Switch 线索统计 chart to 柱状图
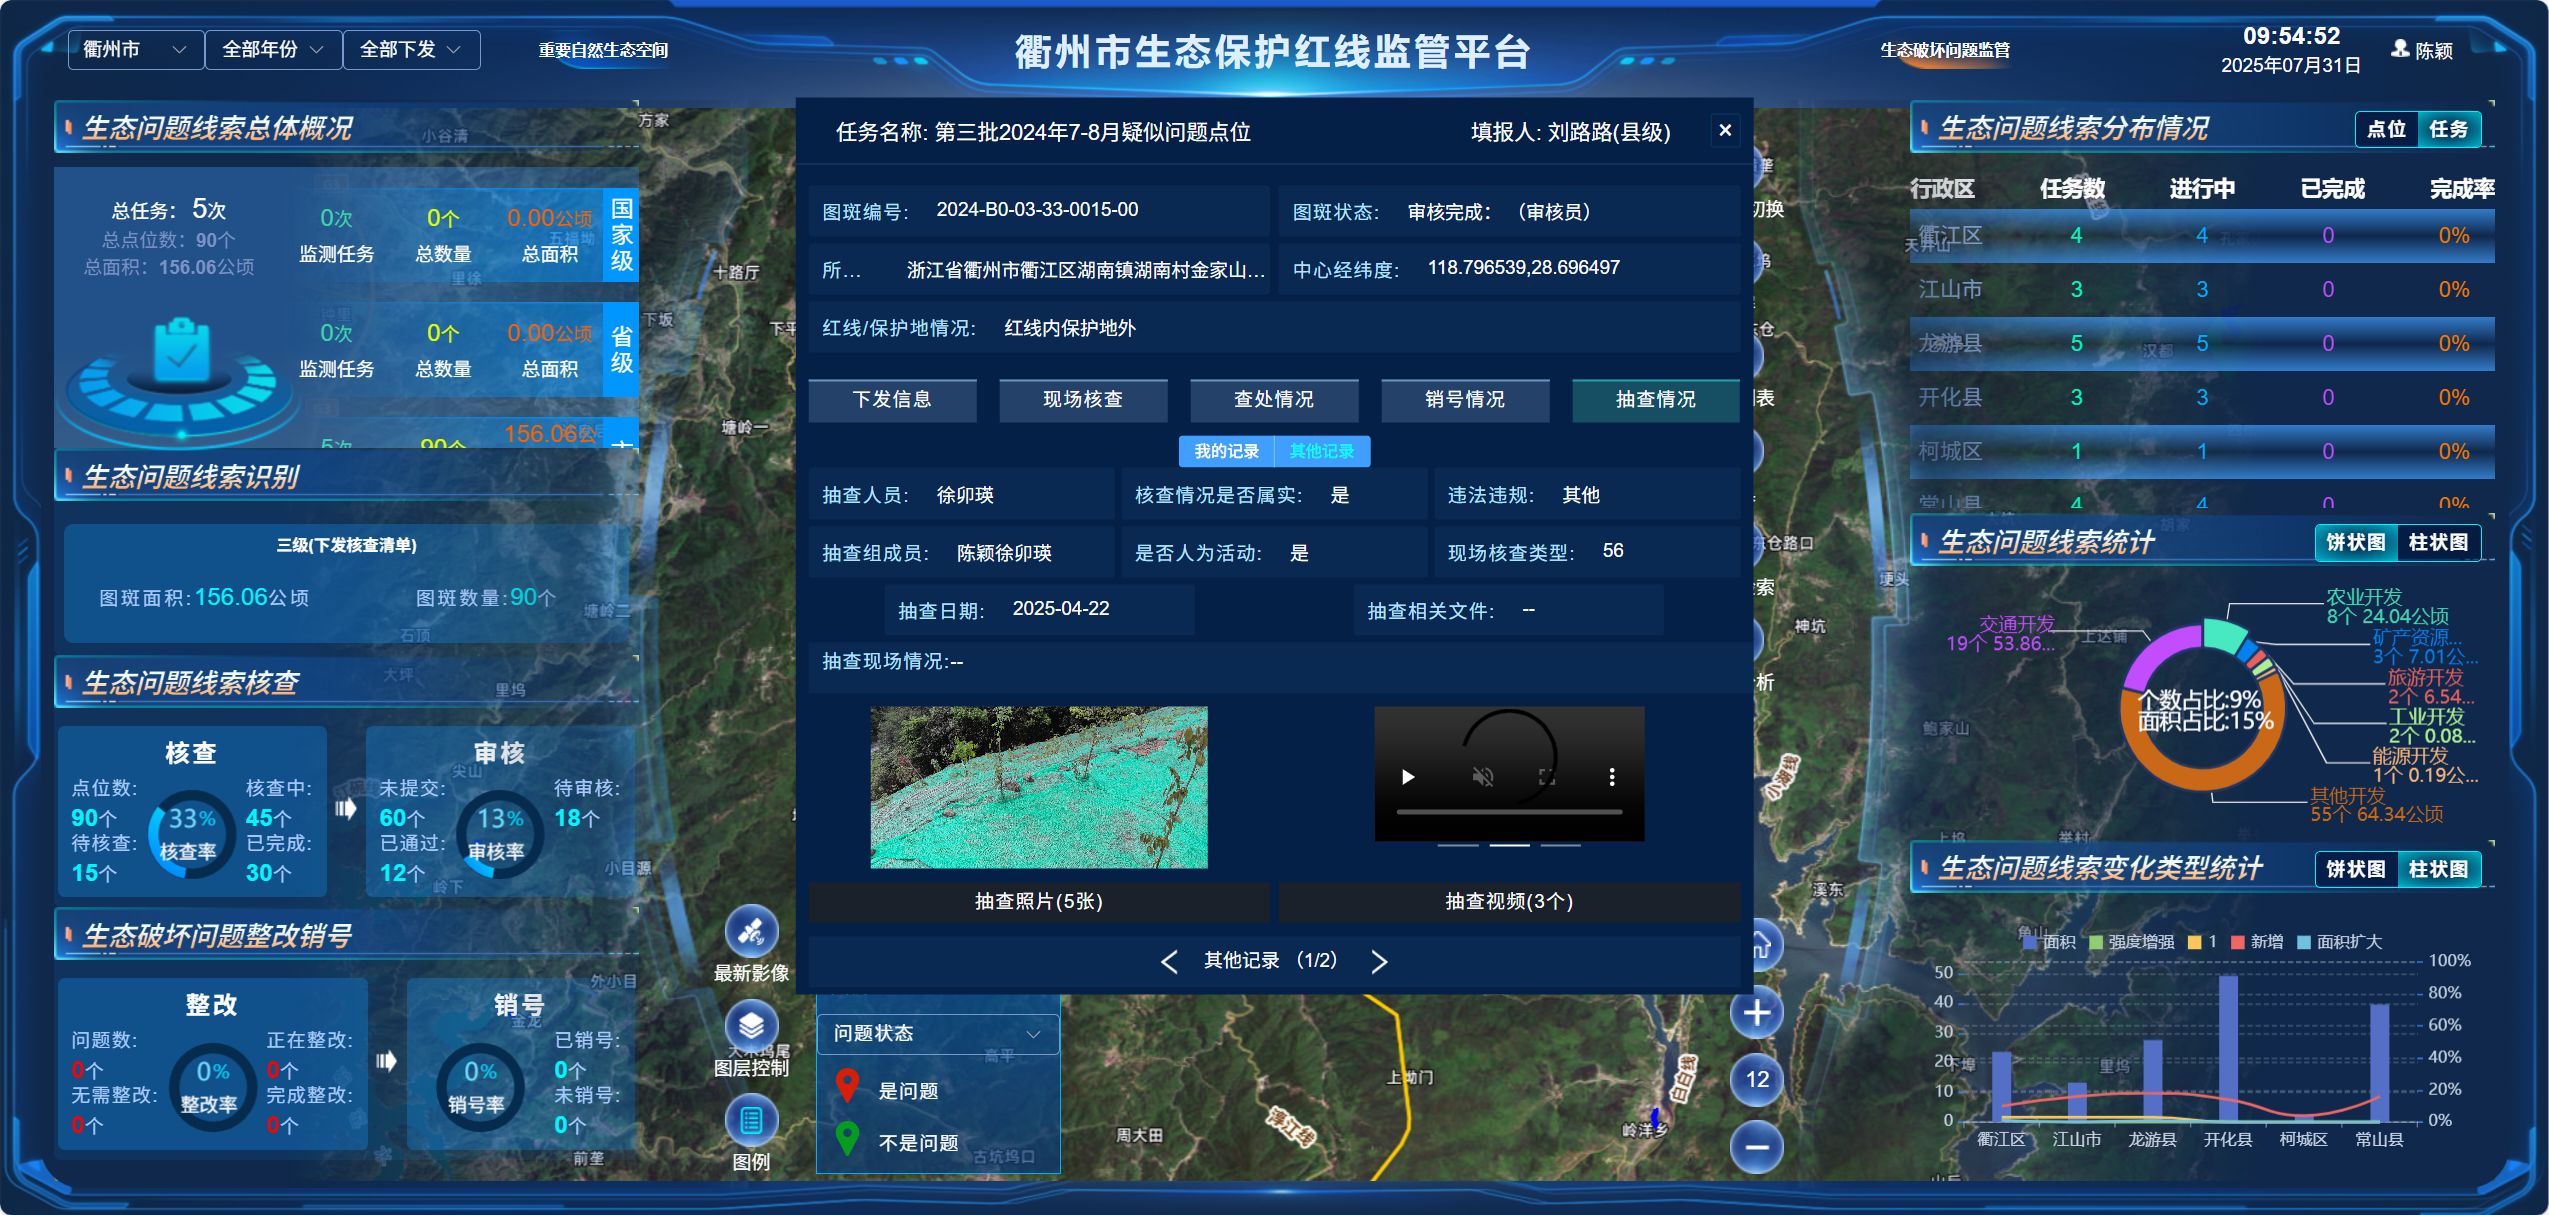 click(2437, 542)
